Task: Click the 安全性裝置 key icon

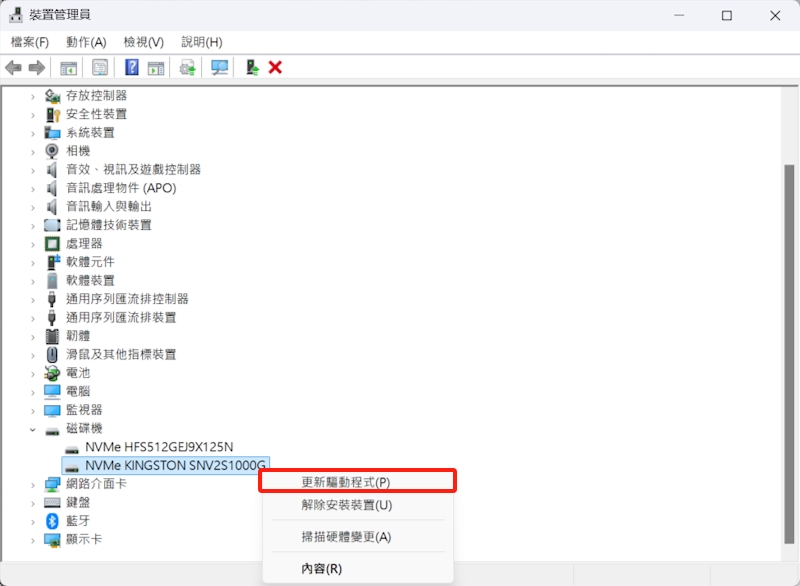Action: [x=52, y=114]
